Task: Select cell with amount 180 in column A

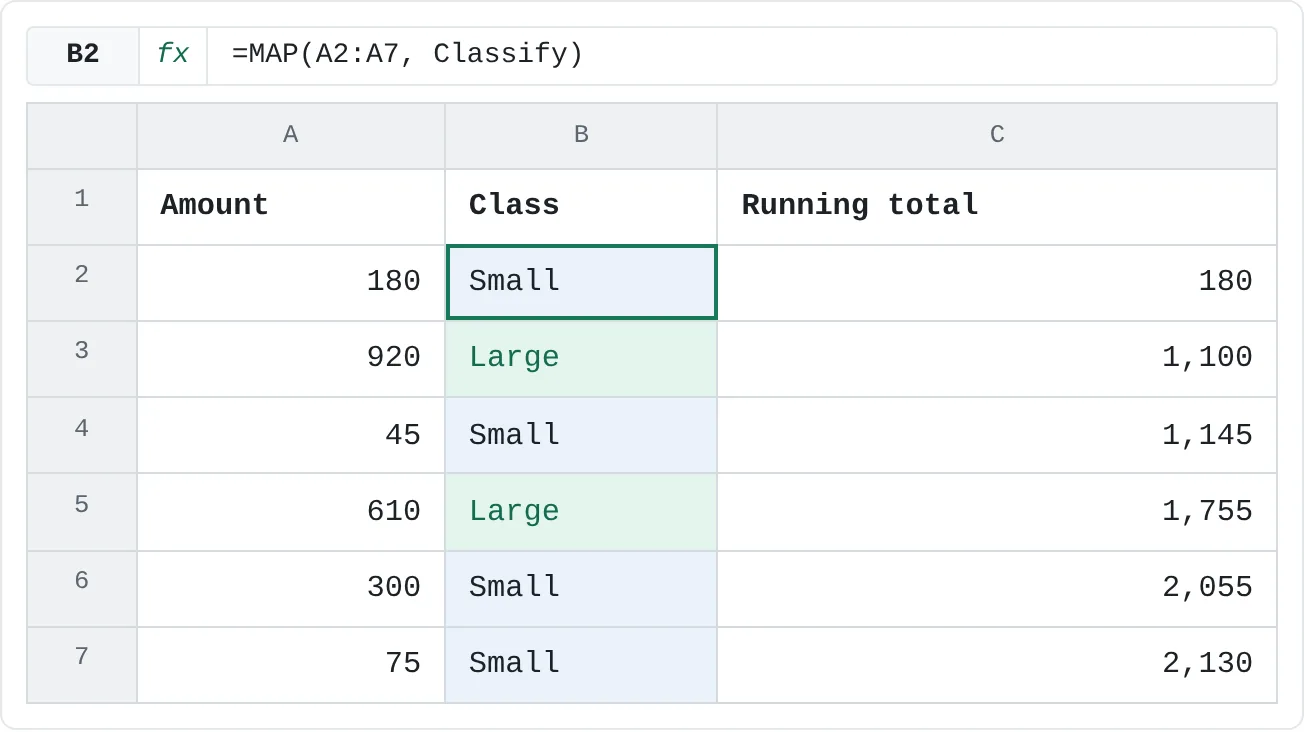Action: click(x=291, y=282)
